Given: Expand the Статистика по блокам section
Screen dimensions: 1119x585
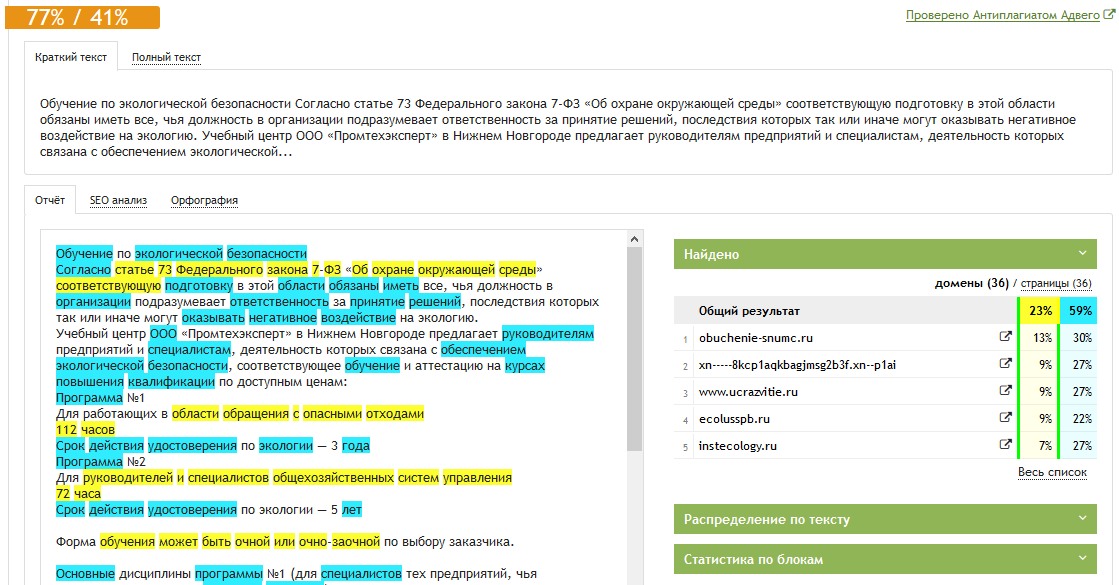Looking at the screenshot, I should [x=1080, y=559].
